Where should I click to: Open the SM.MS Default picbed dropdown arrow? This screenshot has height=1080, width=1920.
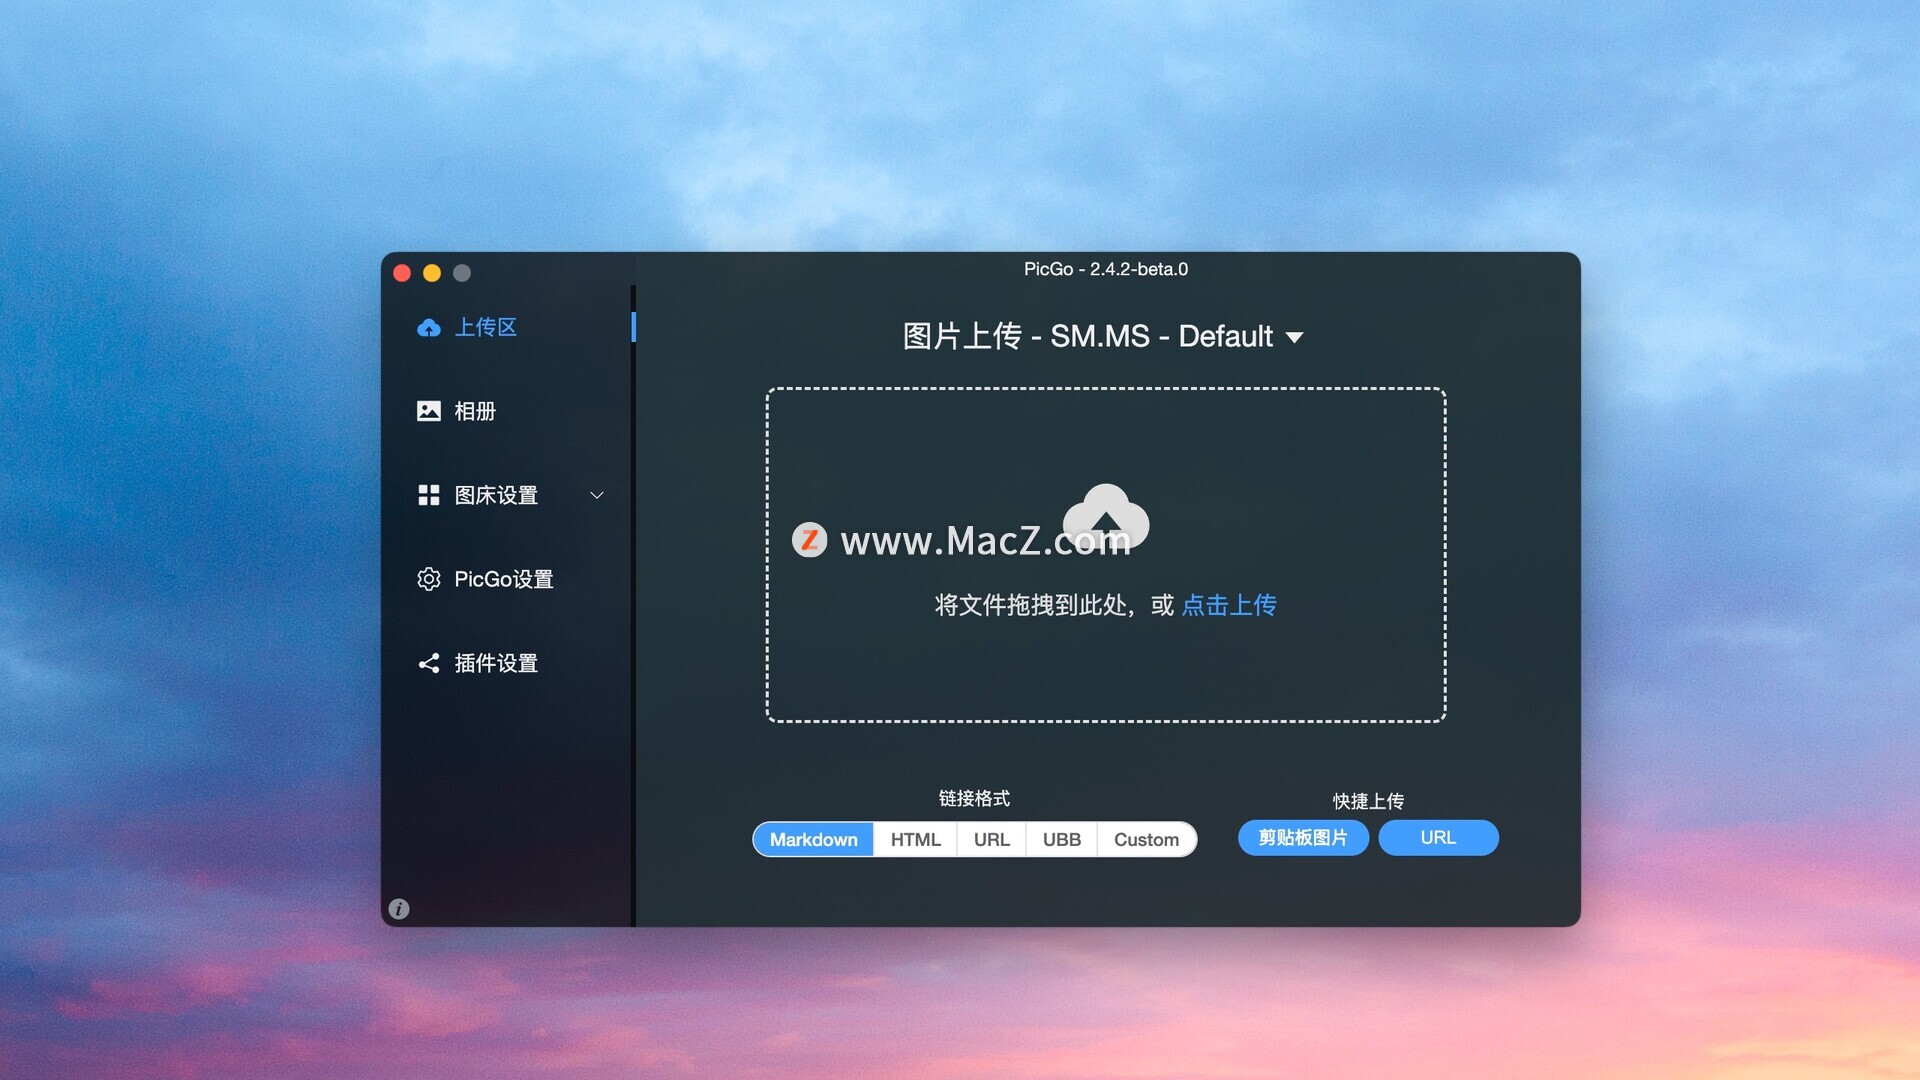tap(1294, 338)
